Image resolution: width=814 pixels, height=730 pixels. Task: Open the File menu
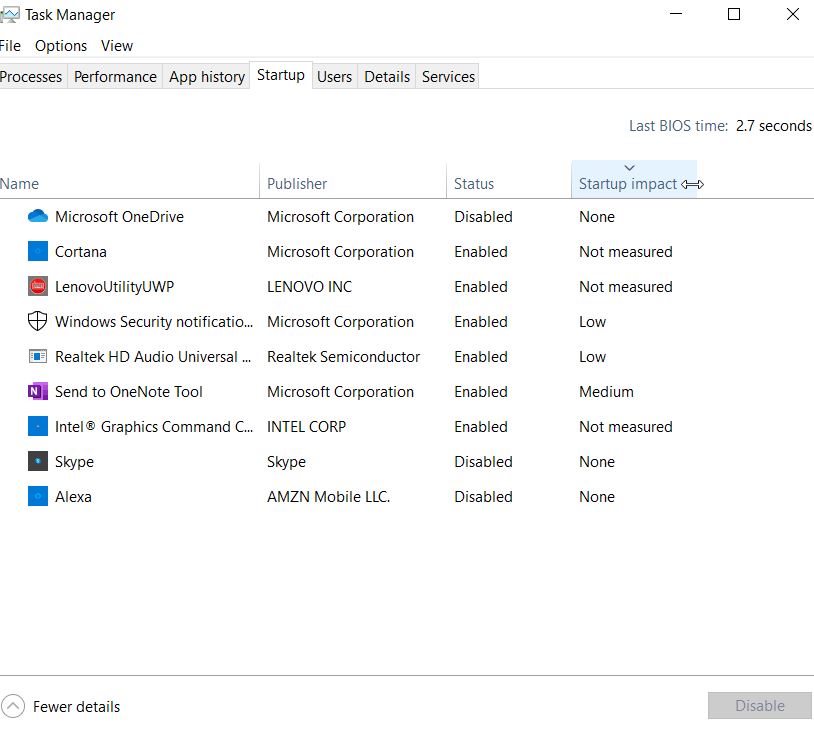(10, 46)
